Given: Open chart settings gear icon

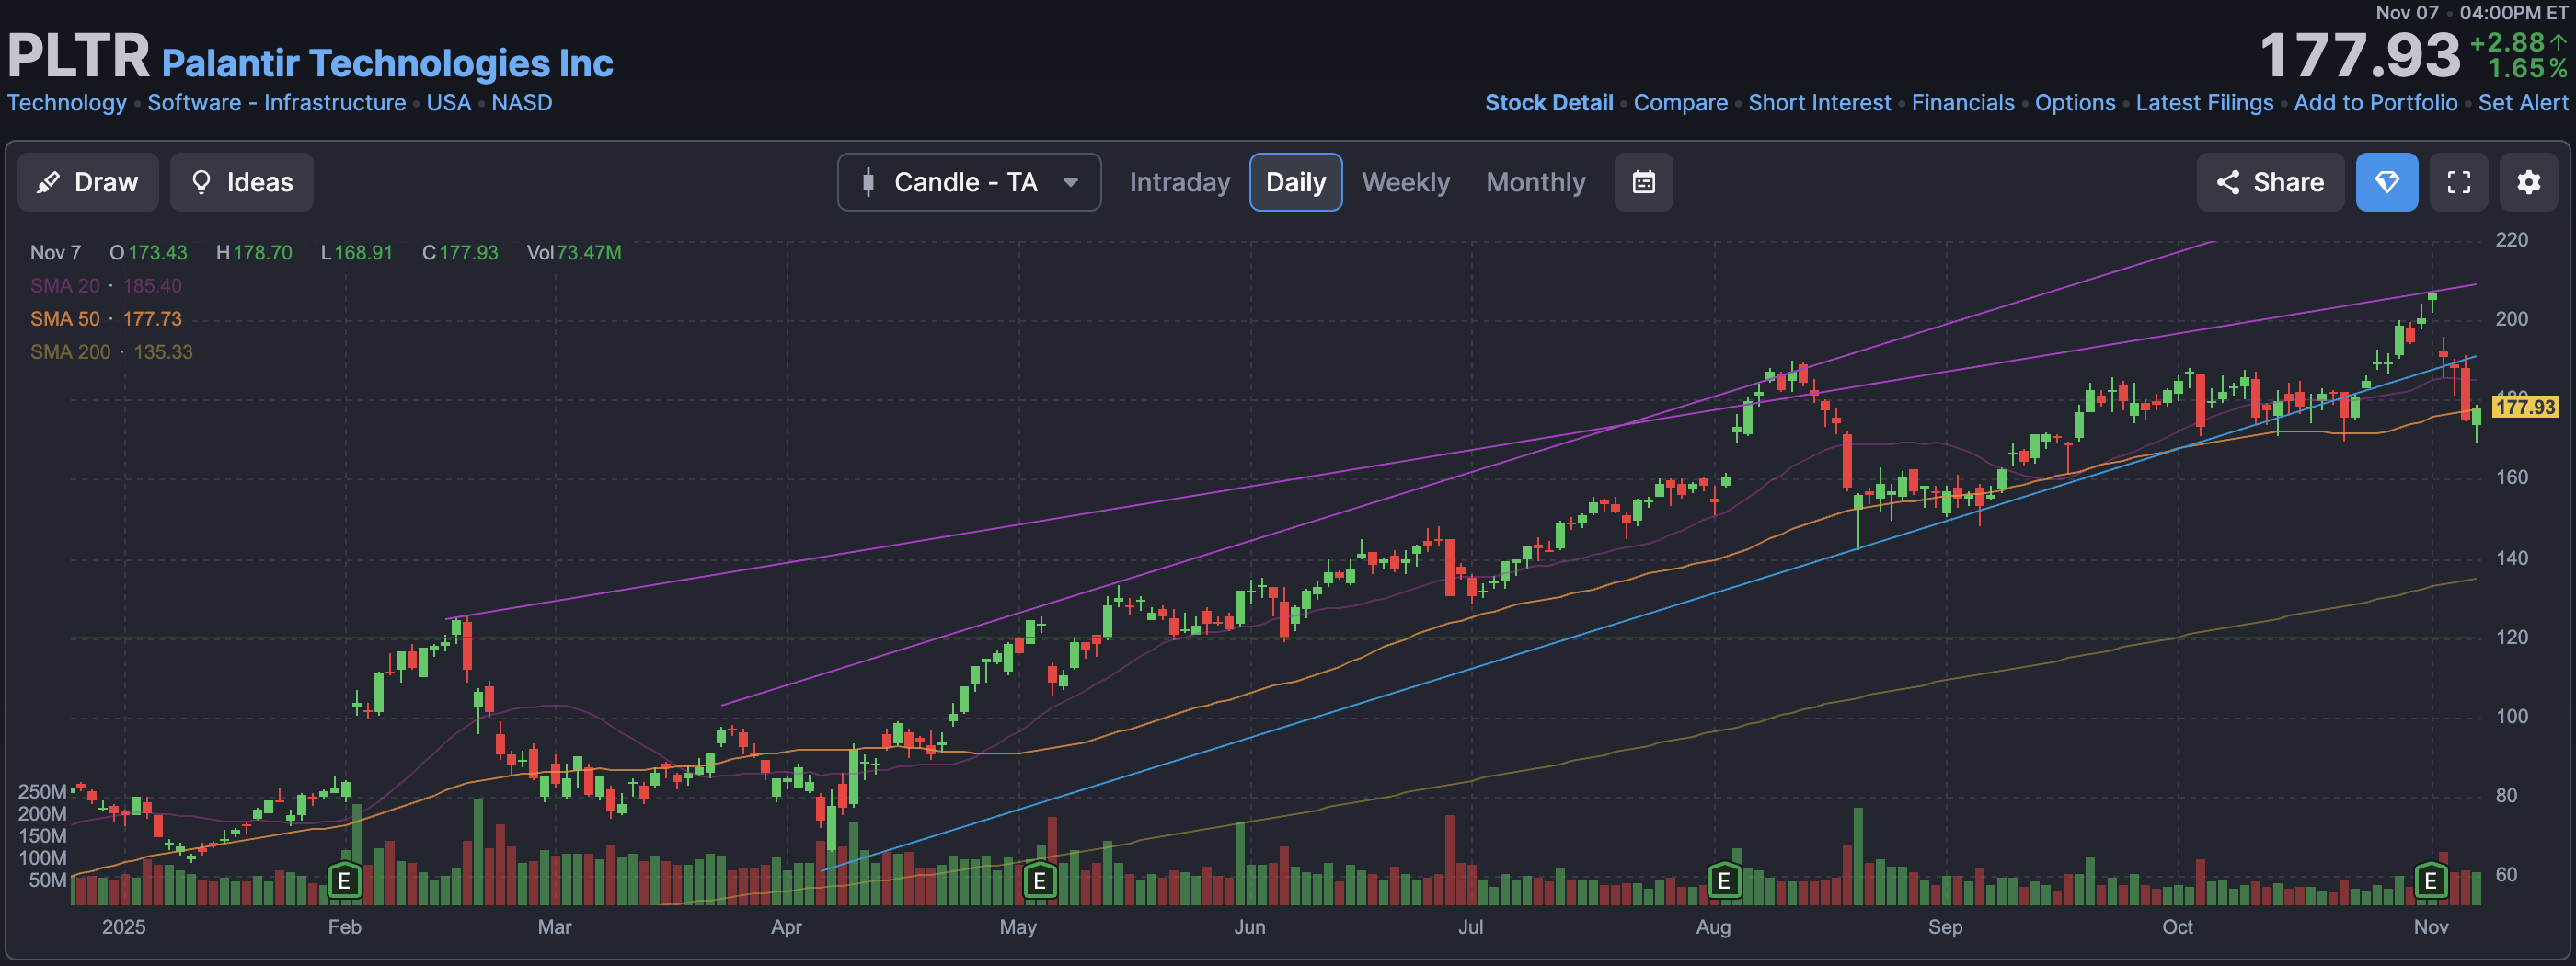Looking at the screenshot, I should click(x=2528, y=182).
